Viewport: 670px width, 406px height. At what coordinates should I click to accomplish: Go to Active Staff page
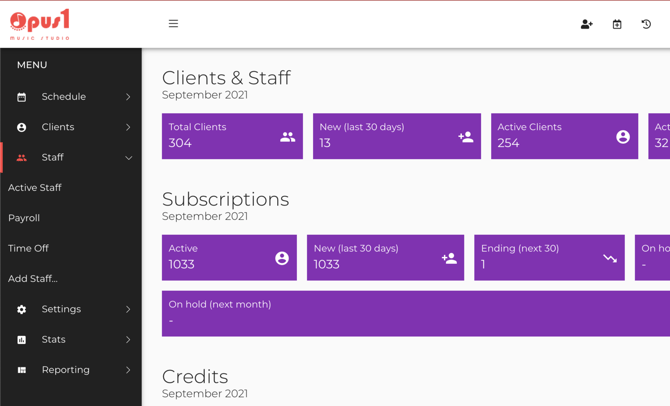35,188
